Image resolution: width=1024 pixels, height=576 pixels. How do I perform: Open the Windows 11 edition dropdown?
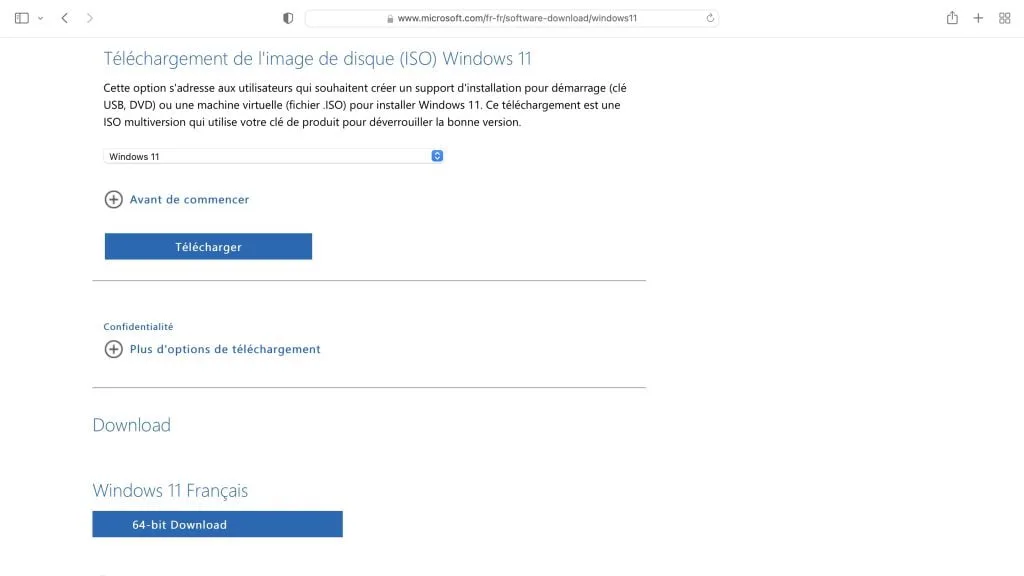coord(273,156)
